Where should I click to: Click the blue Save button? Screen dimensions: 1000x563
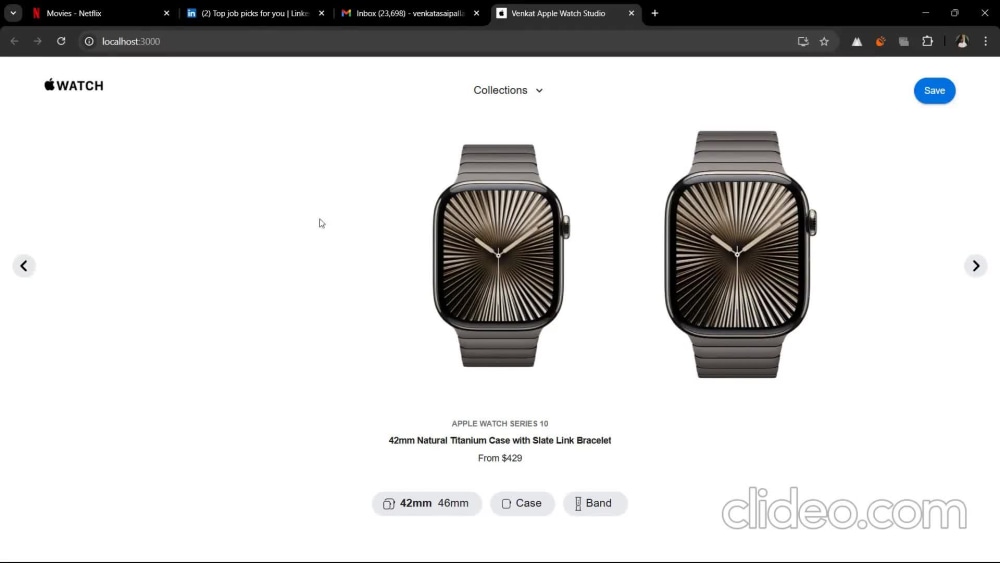934,91
